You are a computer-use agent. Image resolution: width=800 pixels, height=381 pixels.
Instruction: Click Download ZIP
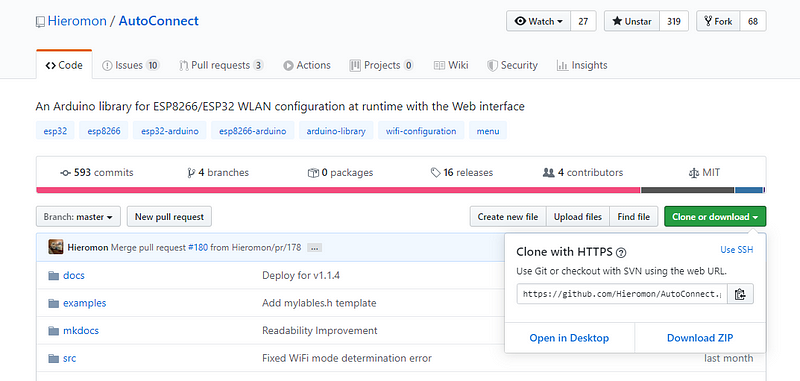coord(700,338)
